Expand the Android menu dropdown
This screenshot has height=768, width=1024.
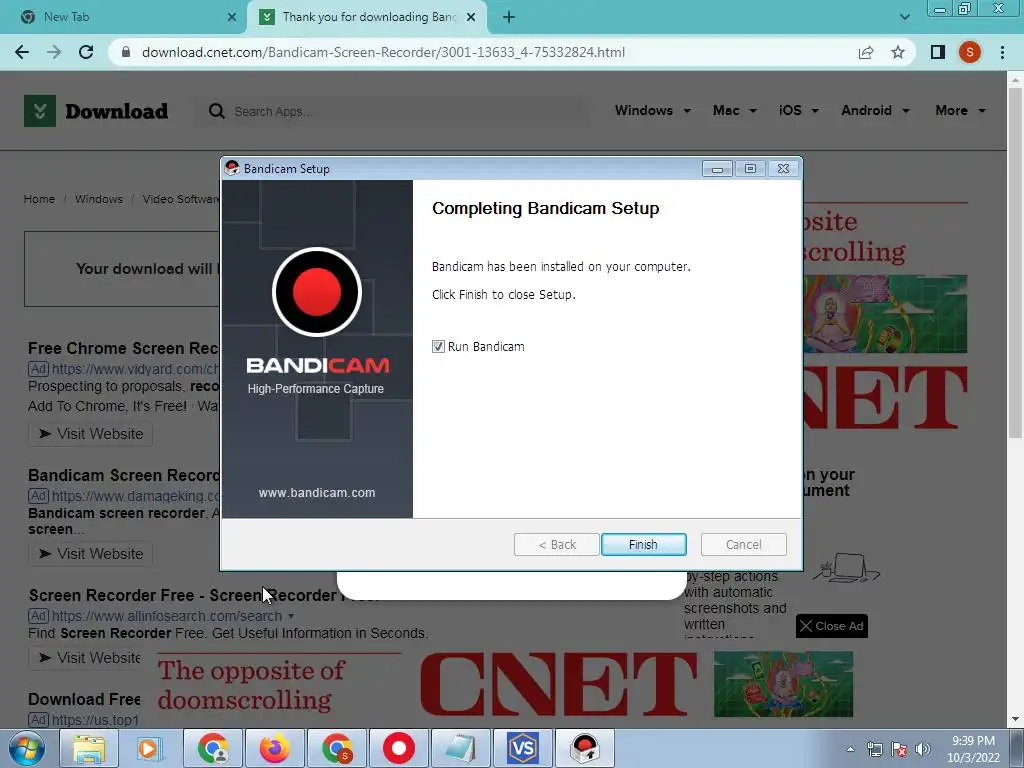click(x=875, y=110)
